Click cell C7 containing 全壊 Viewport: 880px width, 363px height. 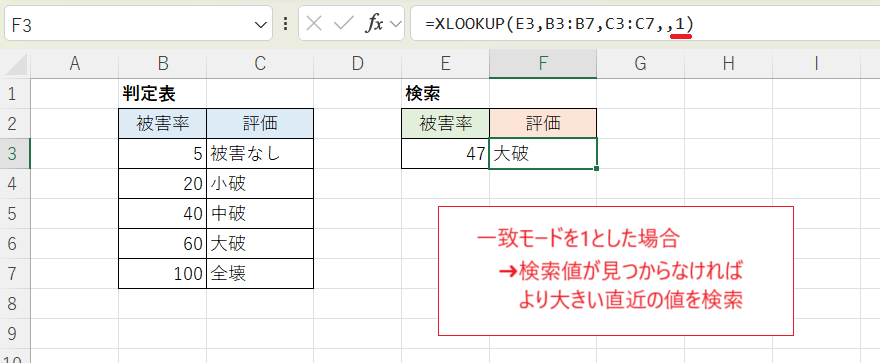(x=260, y=274)
